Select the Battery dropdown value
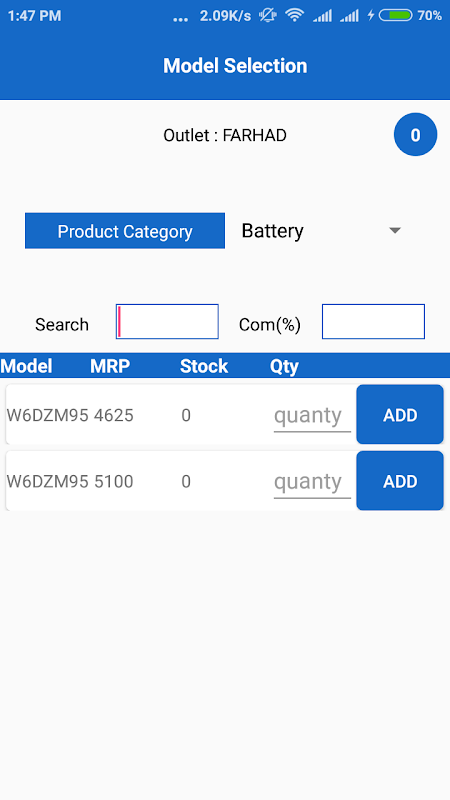This screenshot has width=450, height=800. click(x=272, y=231)
